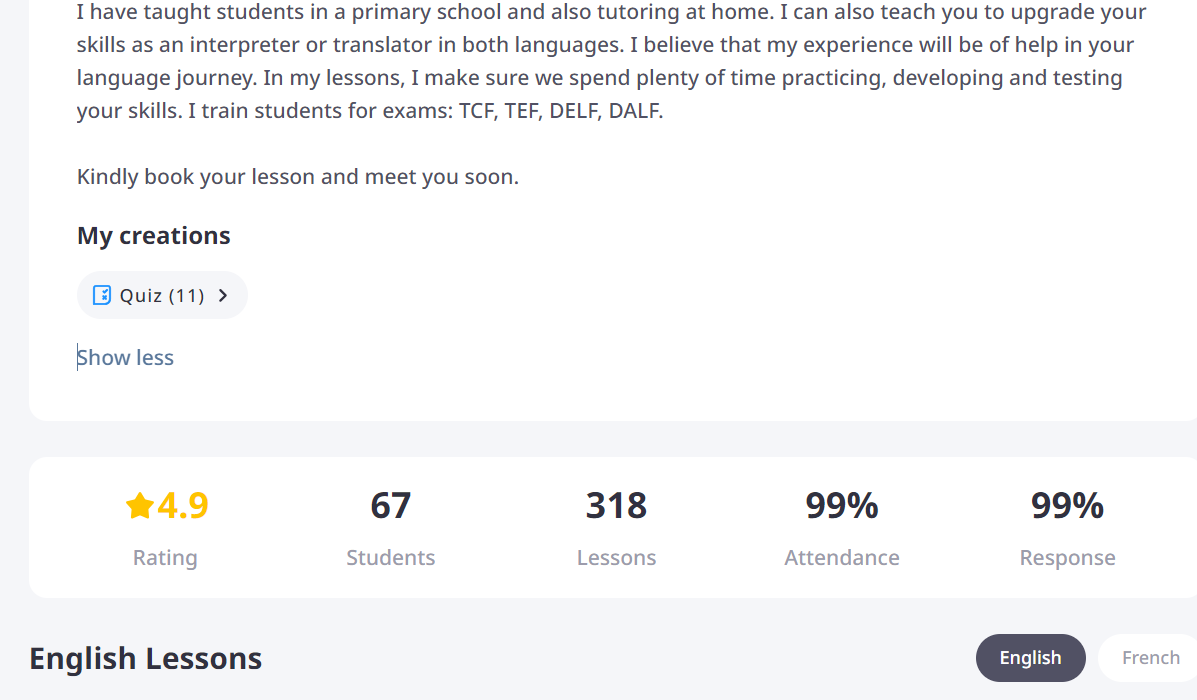
Task: Collapse the bio with Show less
Action: pos(126,358)
